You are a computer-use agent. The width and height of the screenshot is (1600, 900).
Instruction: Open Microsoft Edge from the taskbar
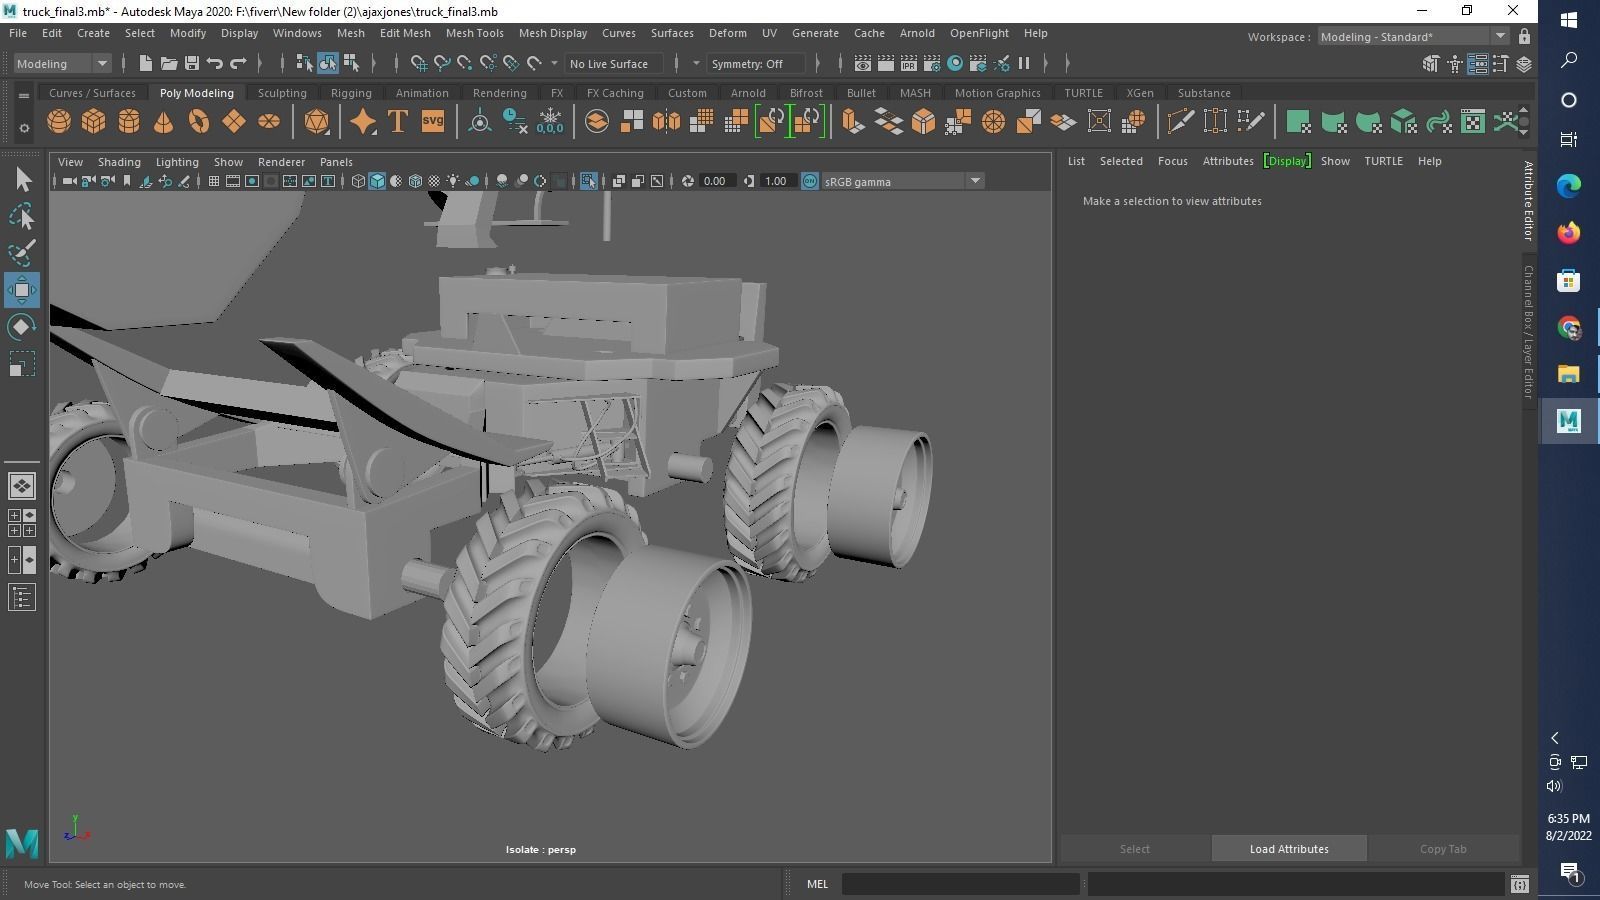click(1568, 185)
